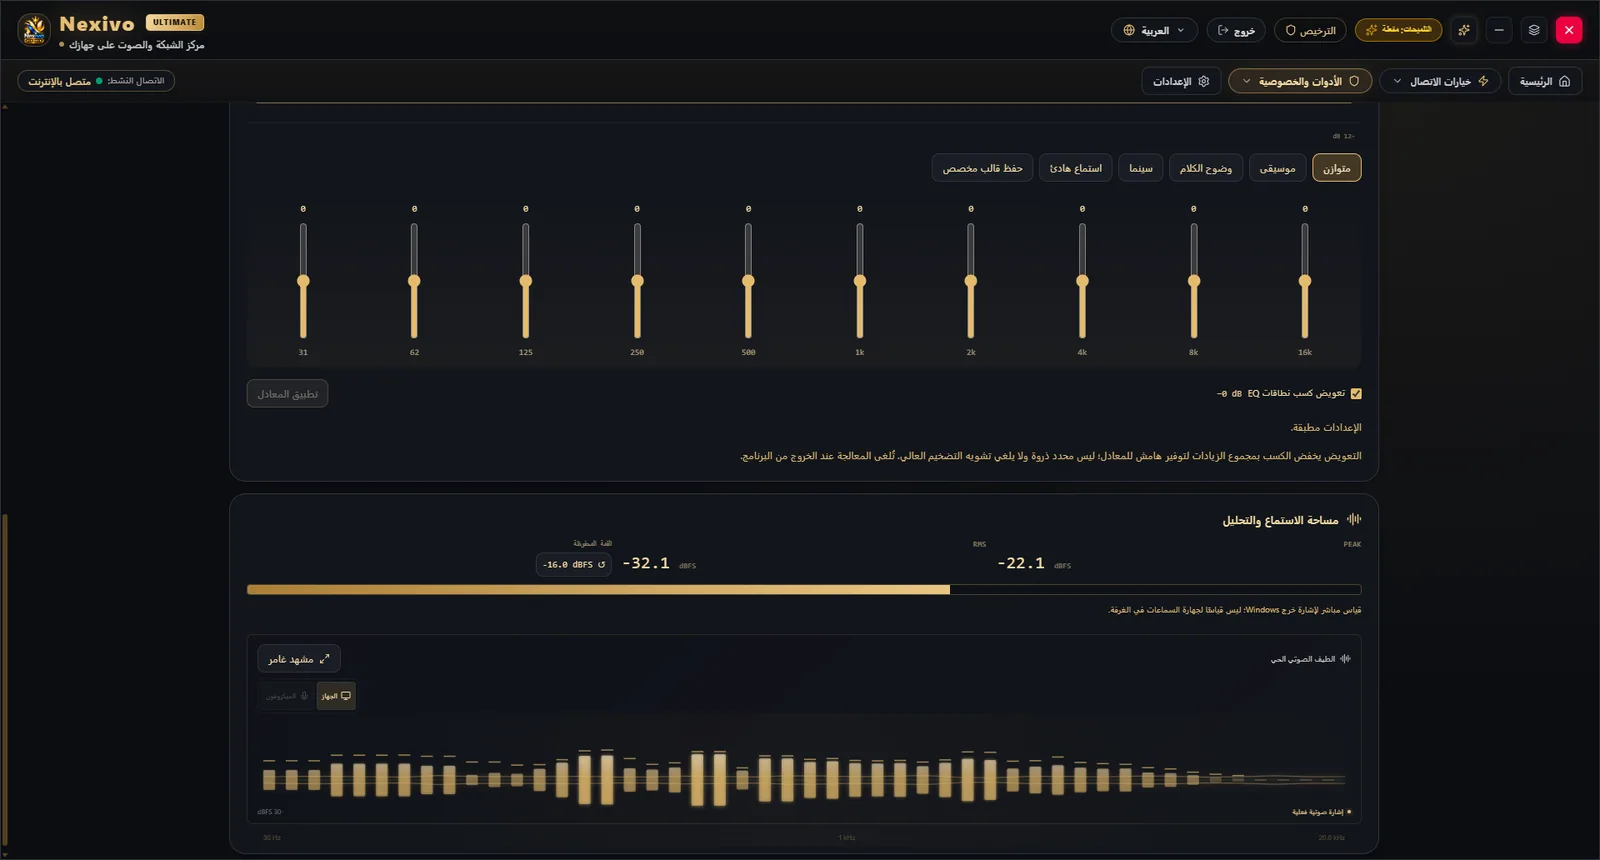Viewport: 1600px width, 860px height.
Task: Reset the -16.0 dBFS held peak
Action: [x=574, y=565]
